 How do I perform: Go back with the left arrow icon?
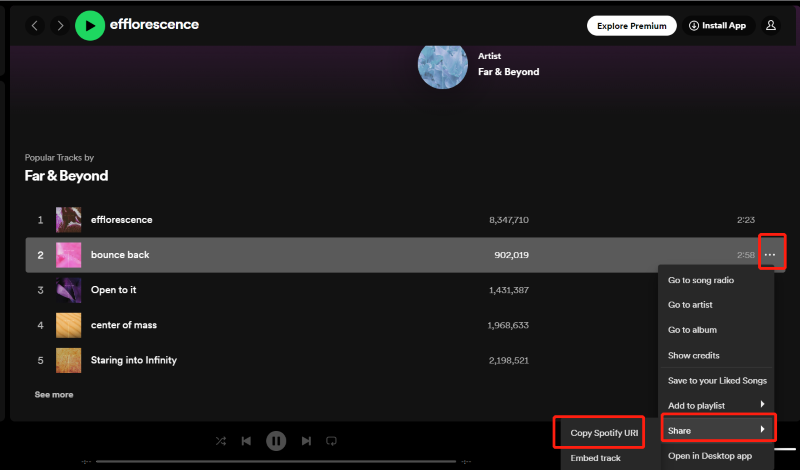[36, 25]
